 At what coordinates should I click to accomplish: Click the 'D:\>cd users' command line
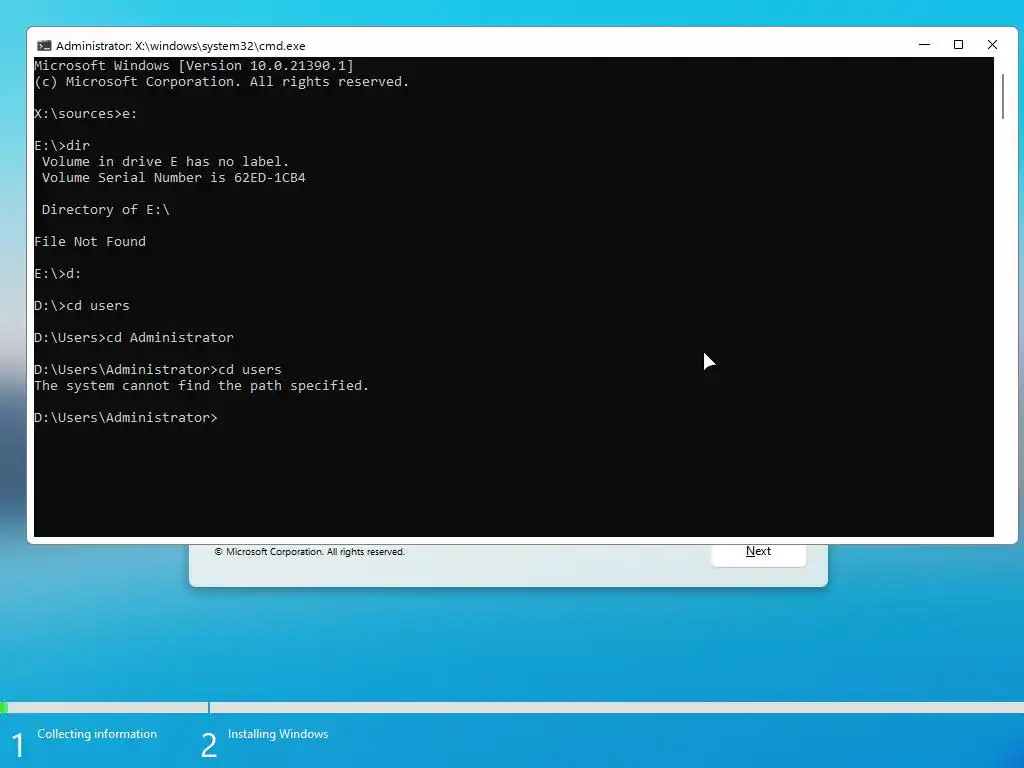(82, 306)
